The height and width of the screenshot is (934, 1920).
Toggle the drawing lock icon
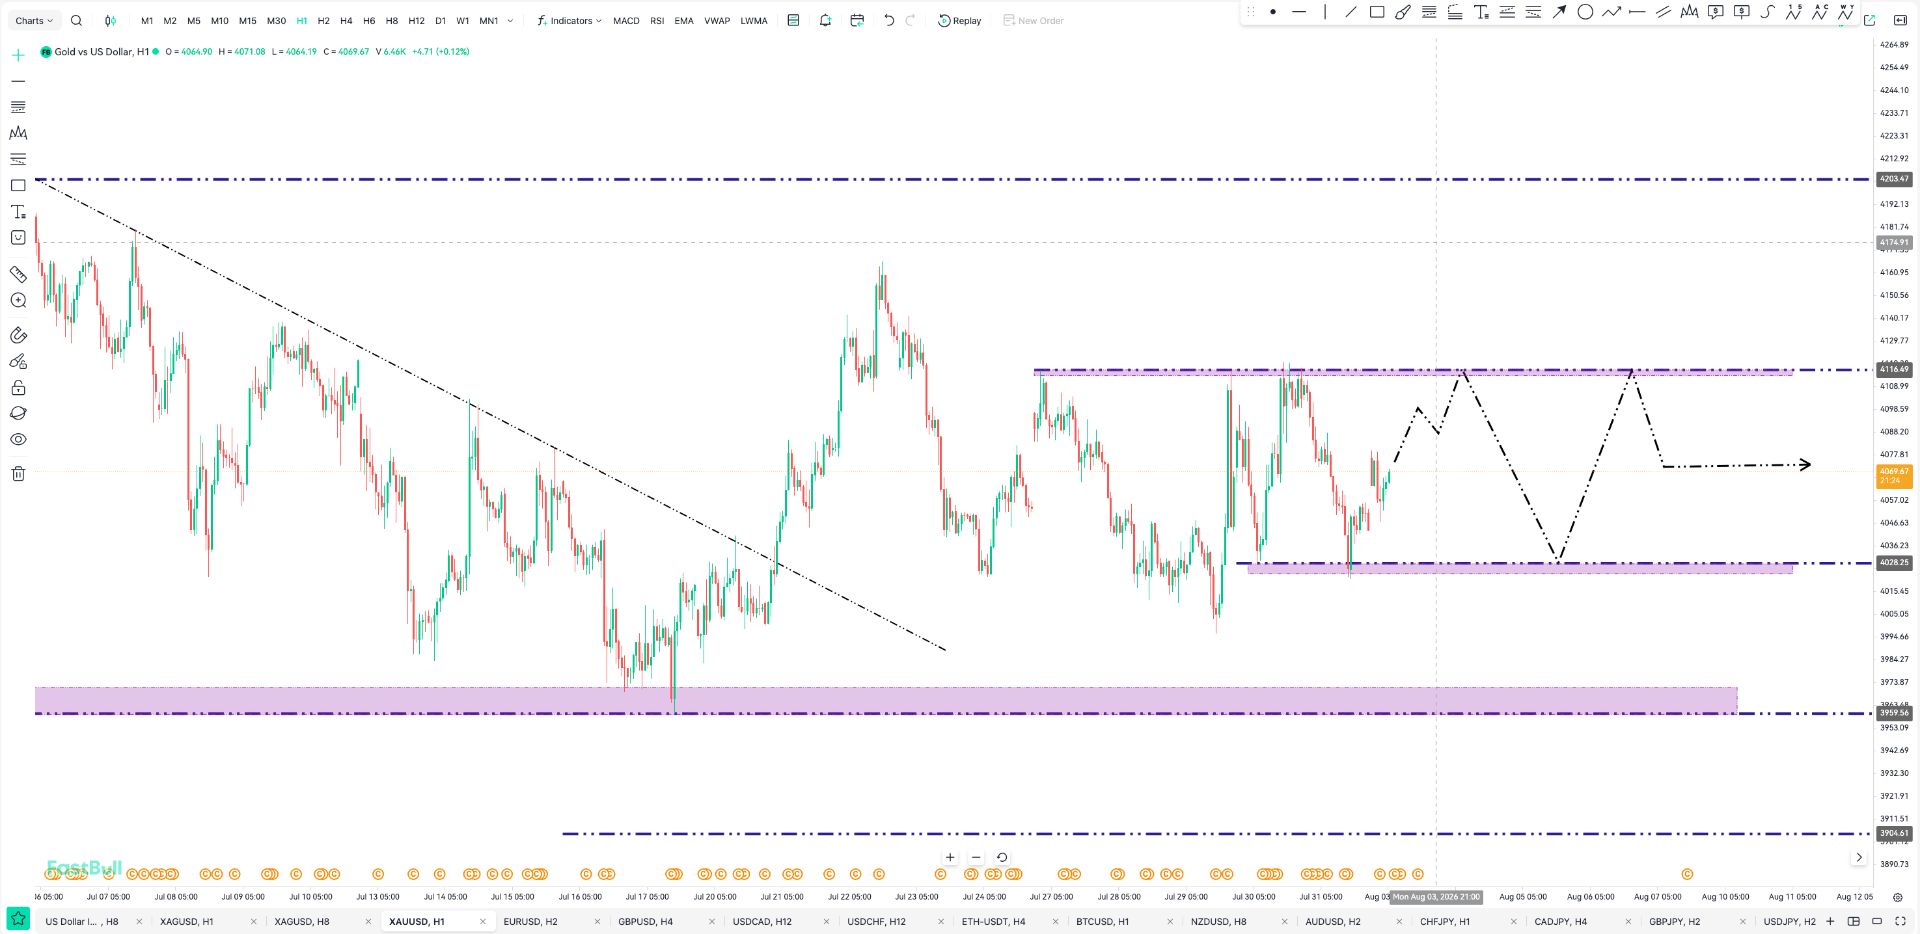tap(18, 388)
